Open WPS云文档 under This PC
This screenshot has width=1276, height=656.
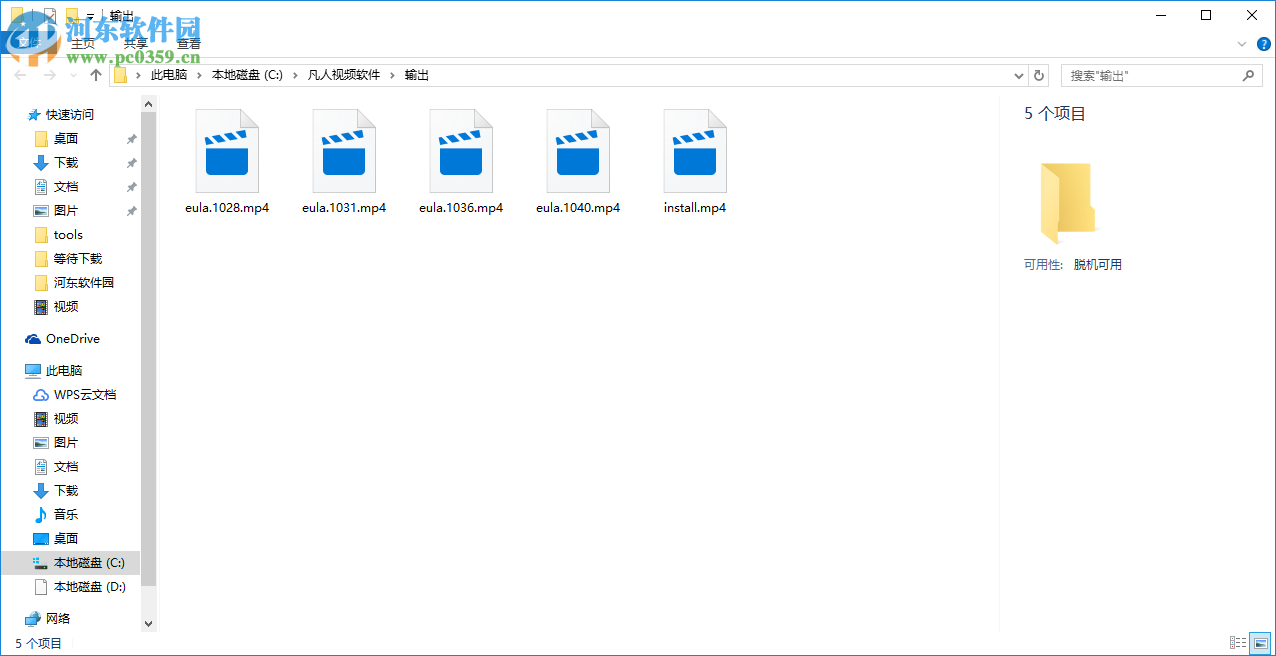[x=85, y=395]
